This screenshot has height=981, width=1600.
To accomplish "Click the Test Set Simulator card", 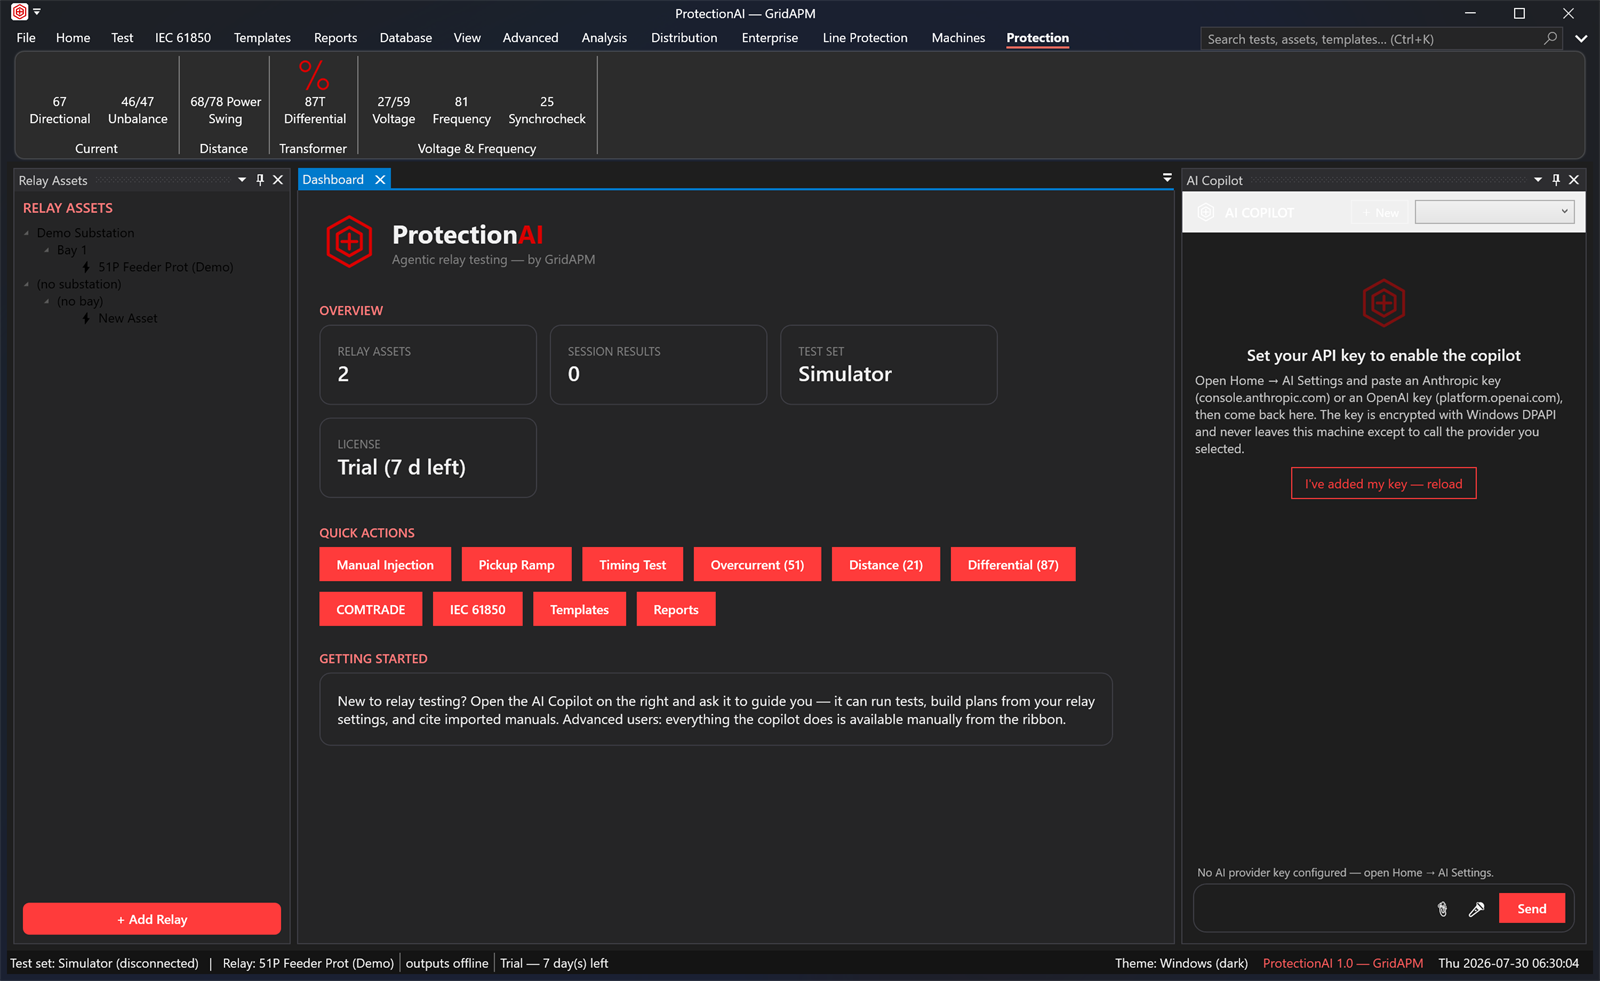I will coord(889,365).
